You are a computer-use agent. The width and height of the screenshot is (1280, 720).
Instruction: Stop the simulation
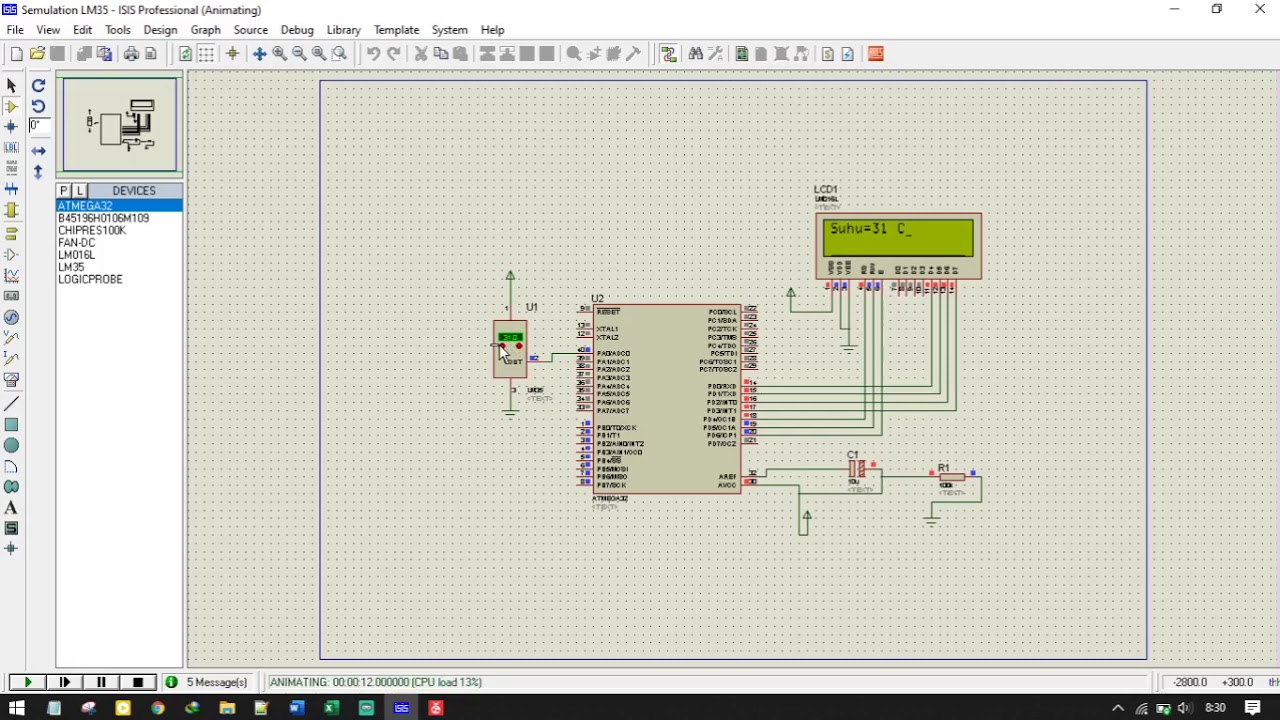tap(138, 682)
